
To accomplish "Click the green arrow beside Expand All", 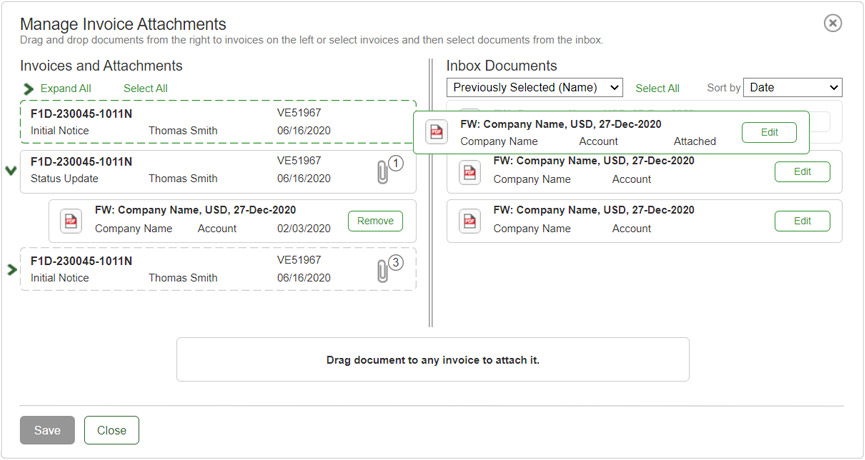I will tap(28, 89).
